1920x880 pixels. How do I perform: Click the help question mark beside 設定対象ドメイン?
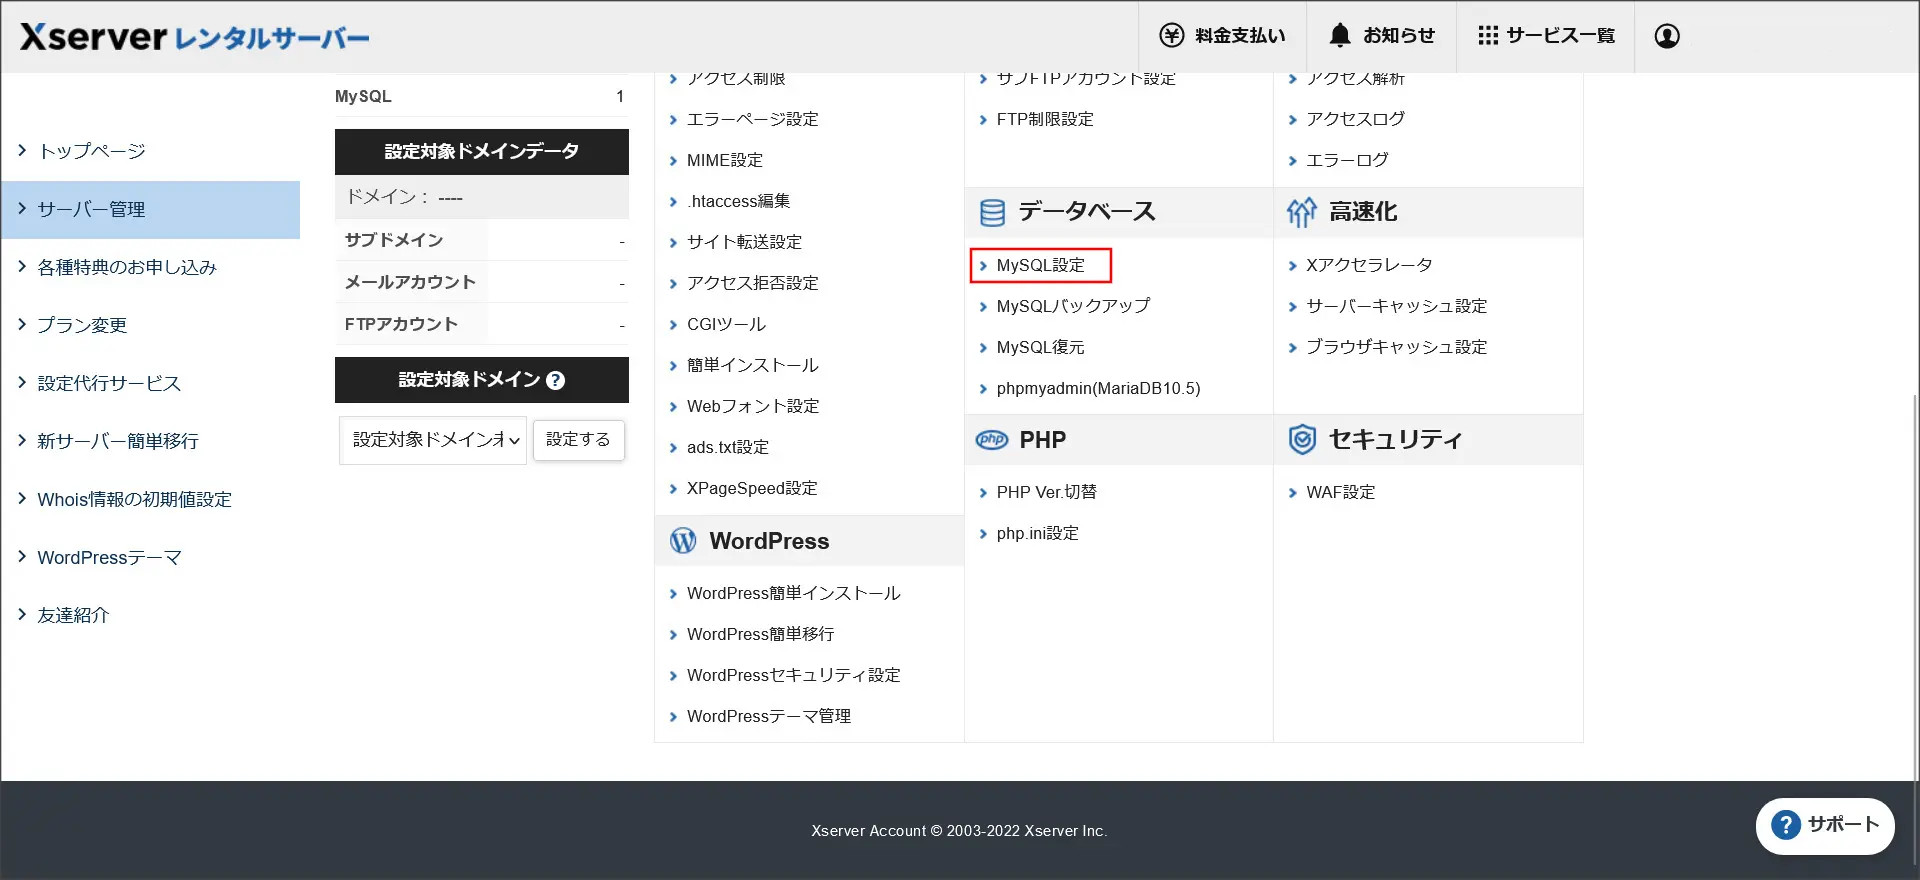click(x=556, y=380)
